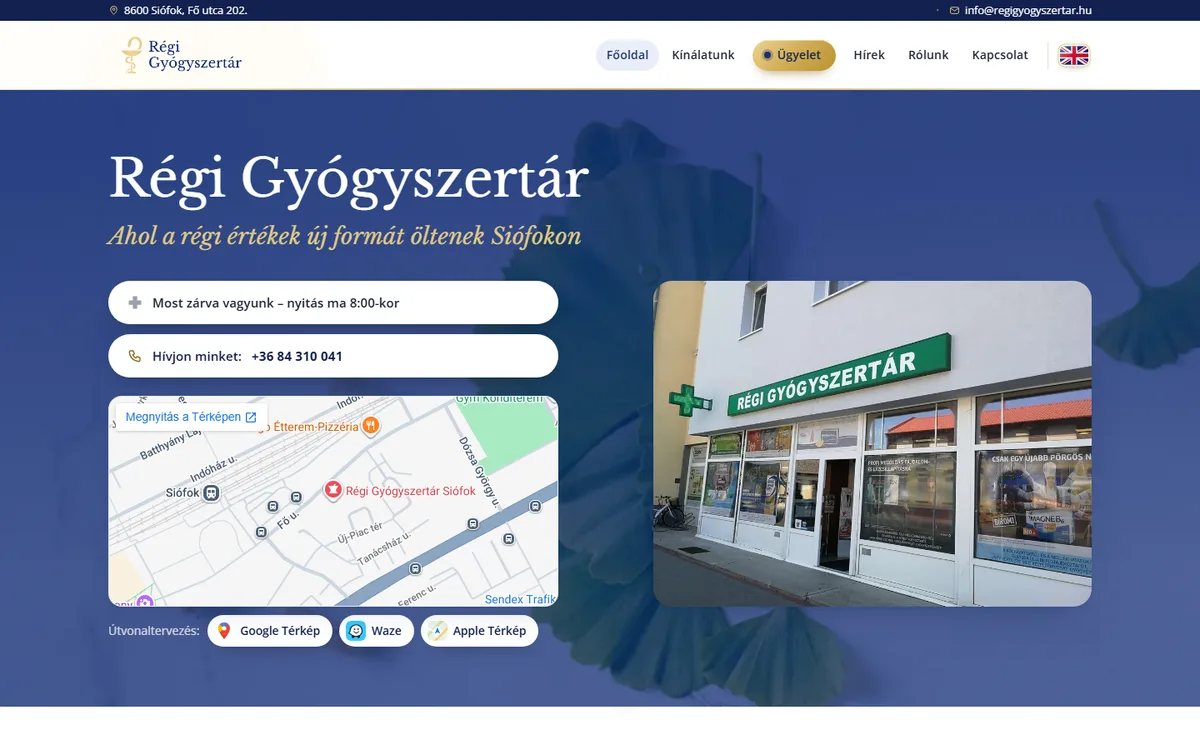Image resolution: width=1200 pixels, height=750 pixels.
Task: Plan route with Google Térkép button
Action: pyautogui.click(x=270, y=631)
